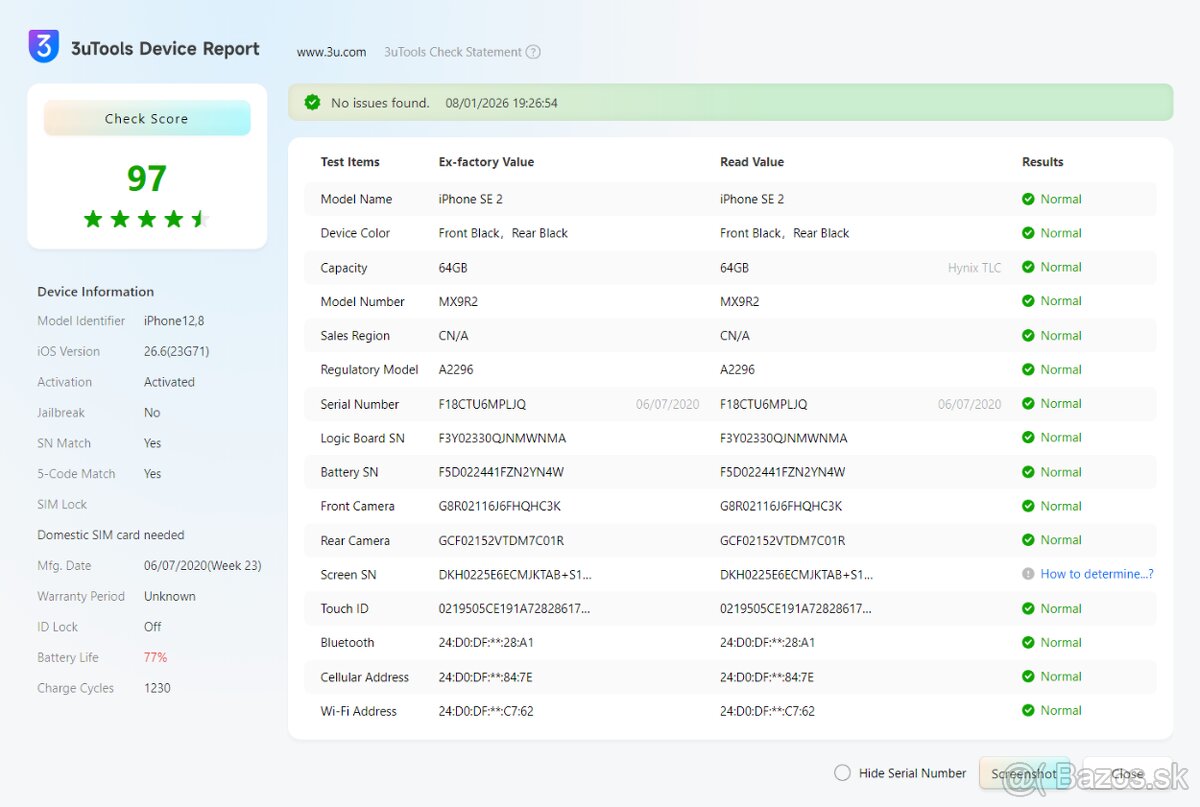
Task: Click the score value 97
Action: point(146,178)
